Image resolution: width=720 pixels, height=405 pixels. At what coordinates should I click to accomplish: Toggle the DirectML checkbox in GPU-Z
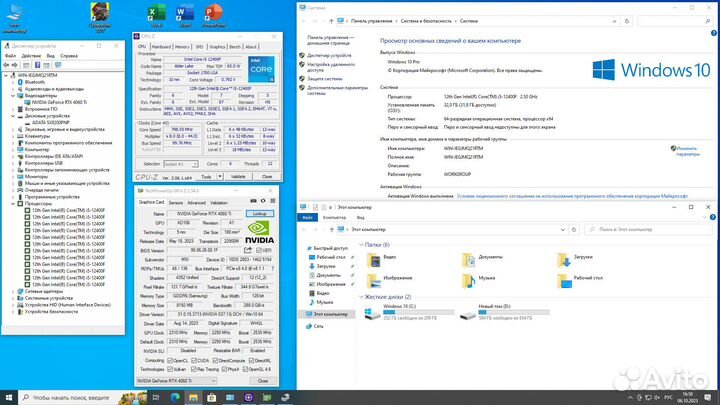(252, 360)
